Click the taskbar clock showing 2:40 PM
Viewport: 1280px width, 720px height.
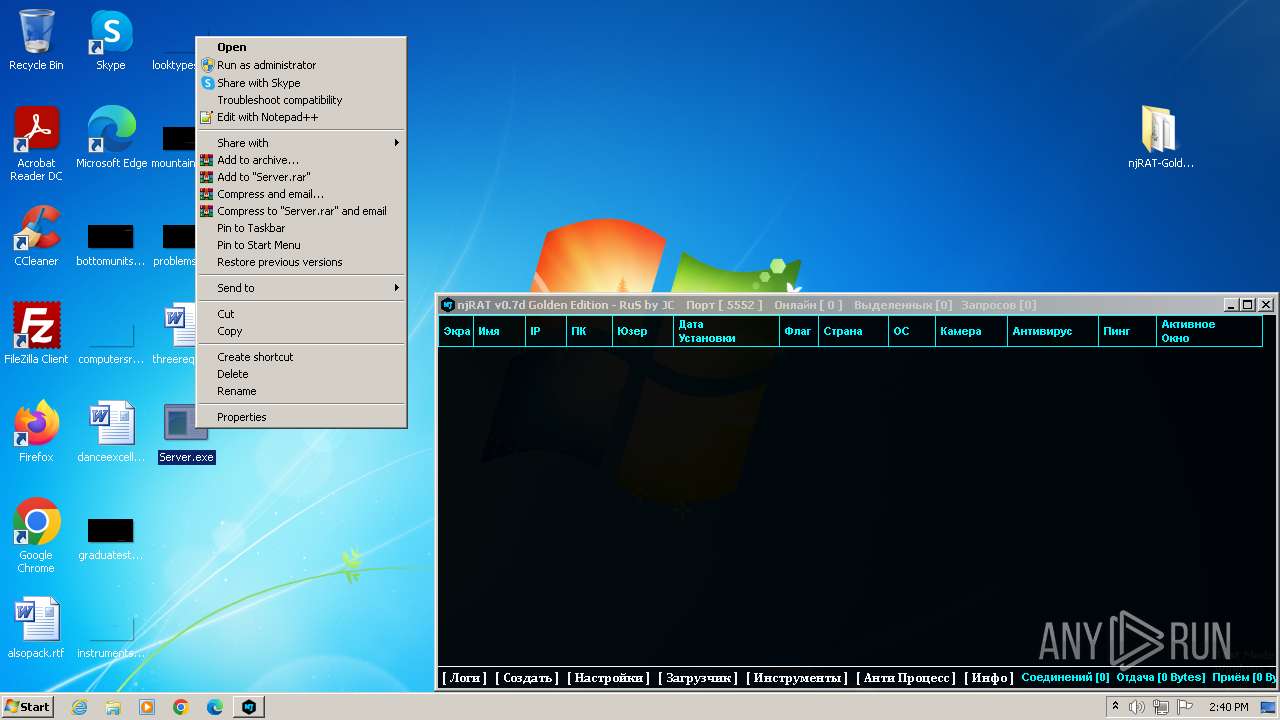(x=1228, y=707)
